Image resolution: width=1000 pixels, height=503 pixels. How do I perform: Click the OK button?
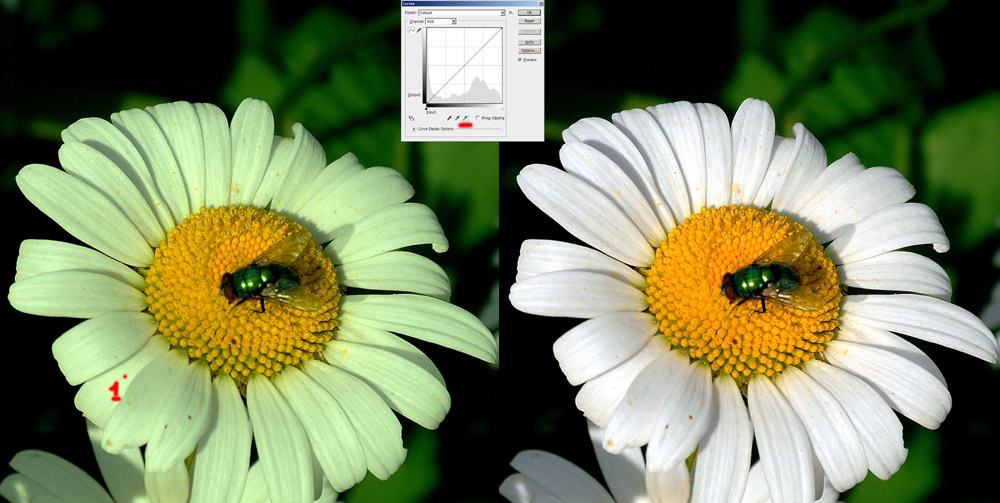(x=529, y=13)
